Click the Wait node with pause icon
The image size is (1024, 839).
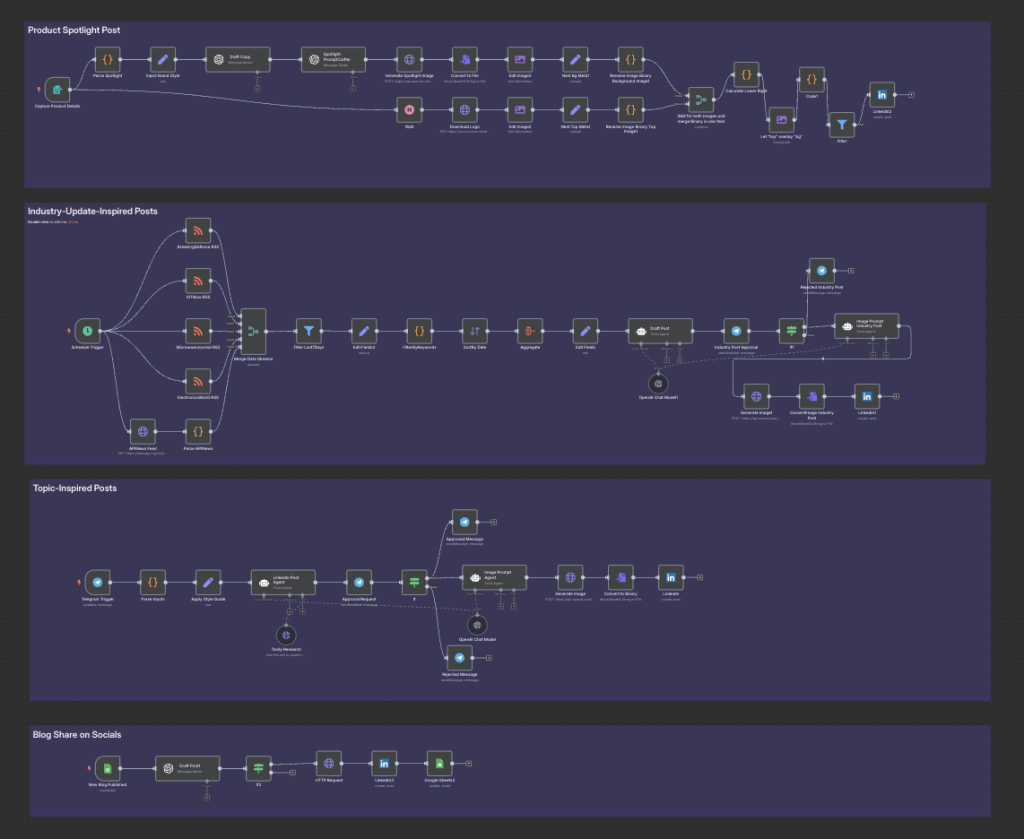409,110
